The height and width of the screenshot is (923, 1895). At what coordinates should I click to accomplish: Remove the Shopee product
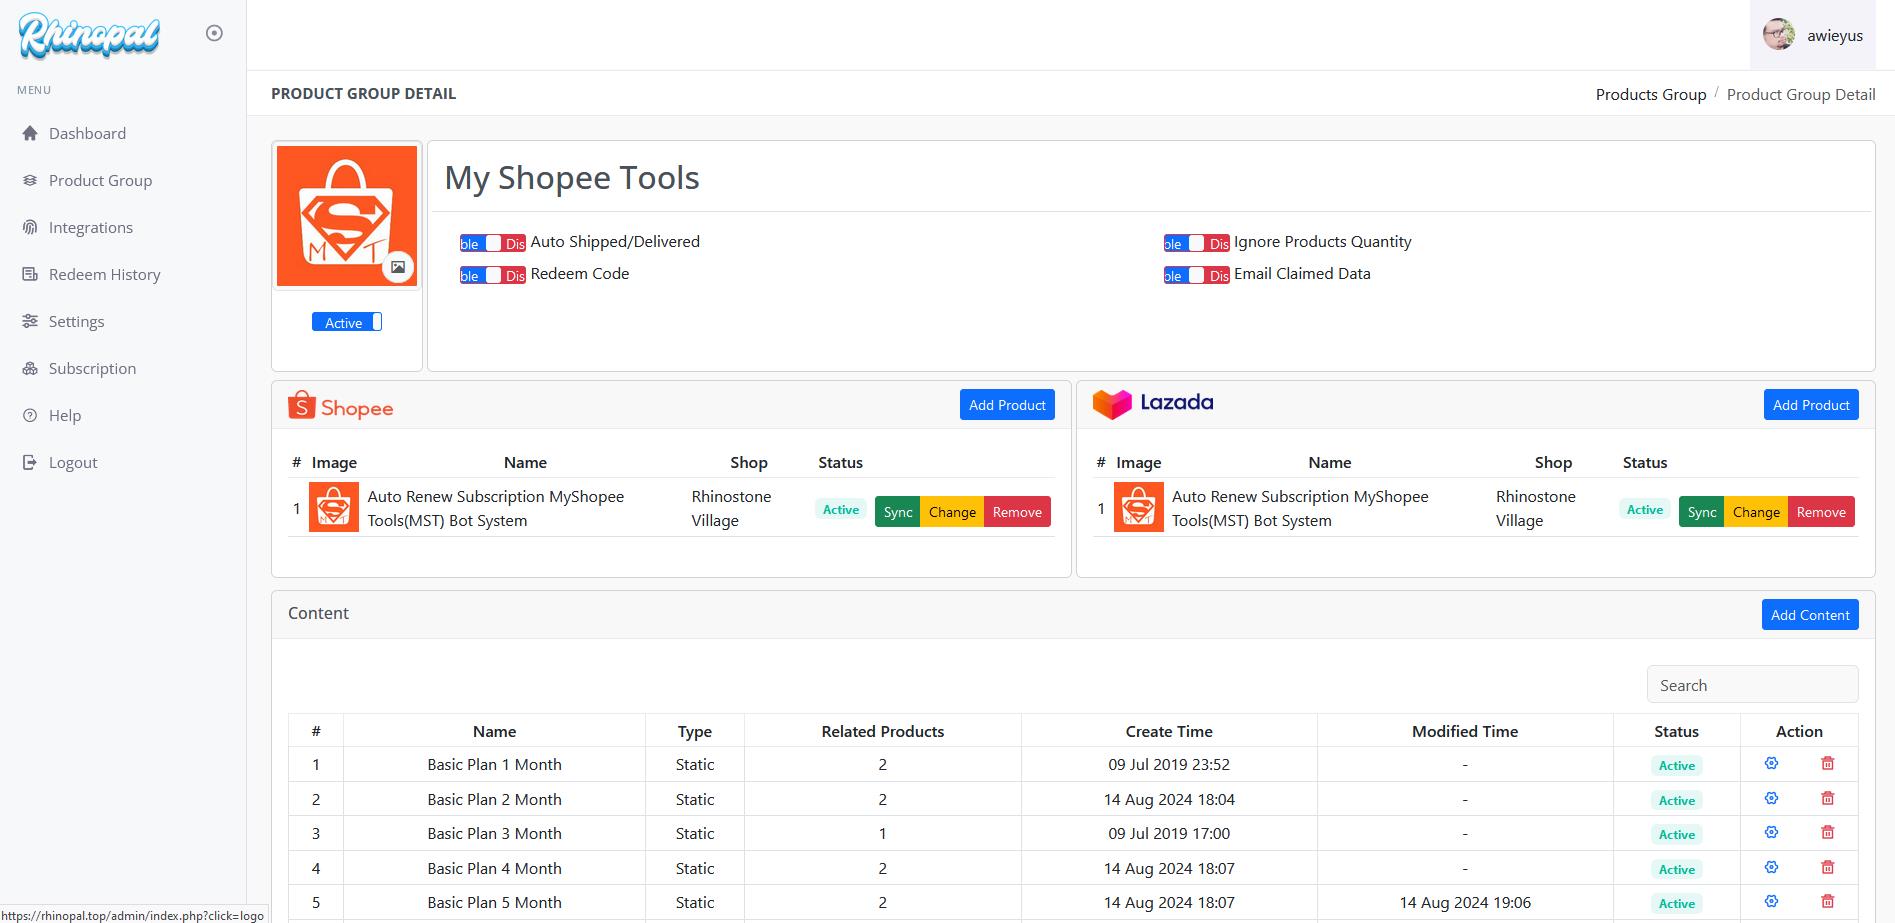[x=1017, y=512]
